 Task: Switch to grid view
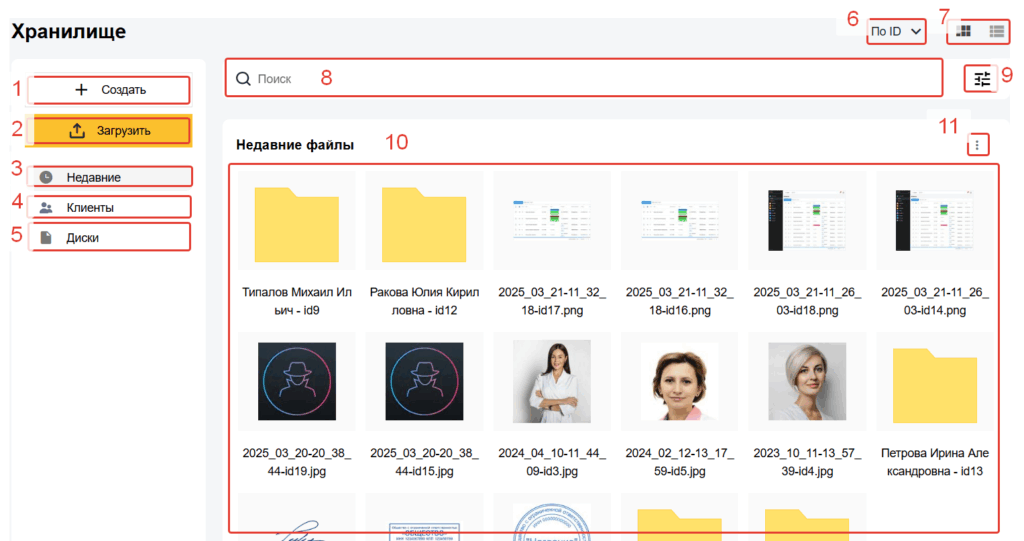[x=963, y=31]
